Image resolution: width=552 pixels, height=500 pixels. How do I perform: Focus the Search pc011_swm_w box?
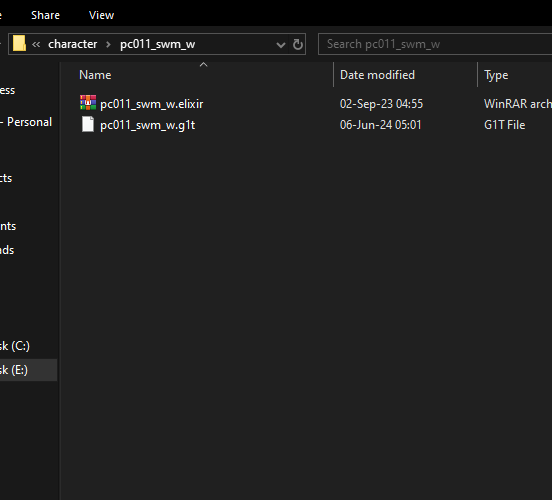435,44
